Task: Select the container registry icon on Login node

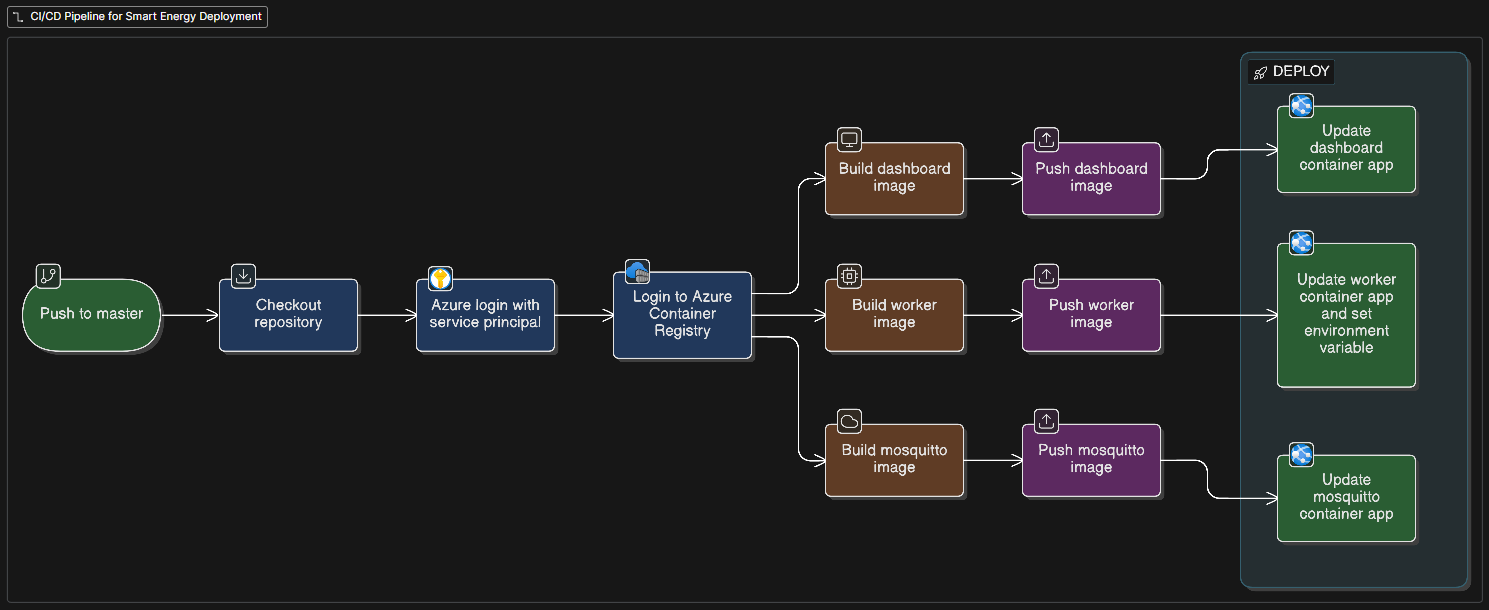Action: (637, 271)
